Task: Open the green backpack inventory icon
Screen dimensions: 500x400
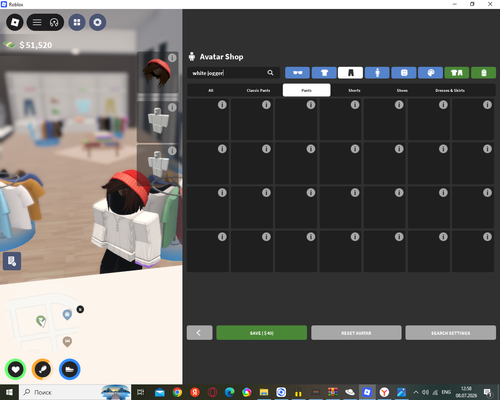Action: (483, 73)
